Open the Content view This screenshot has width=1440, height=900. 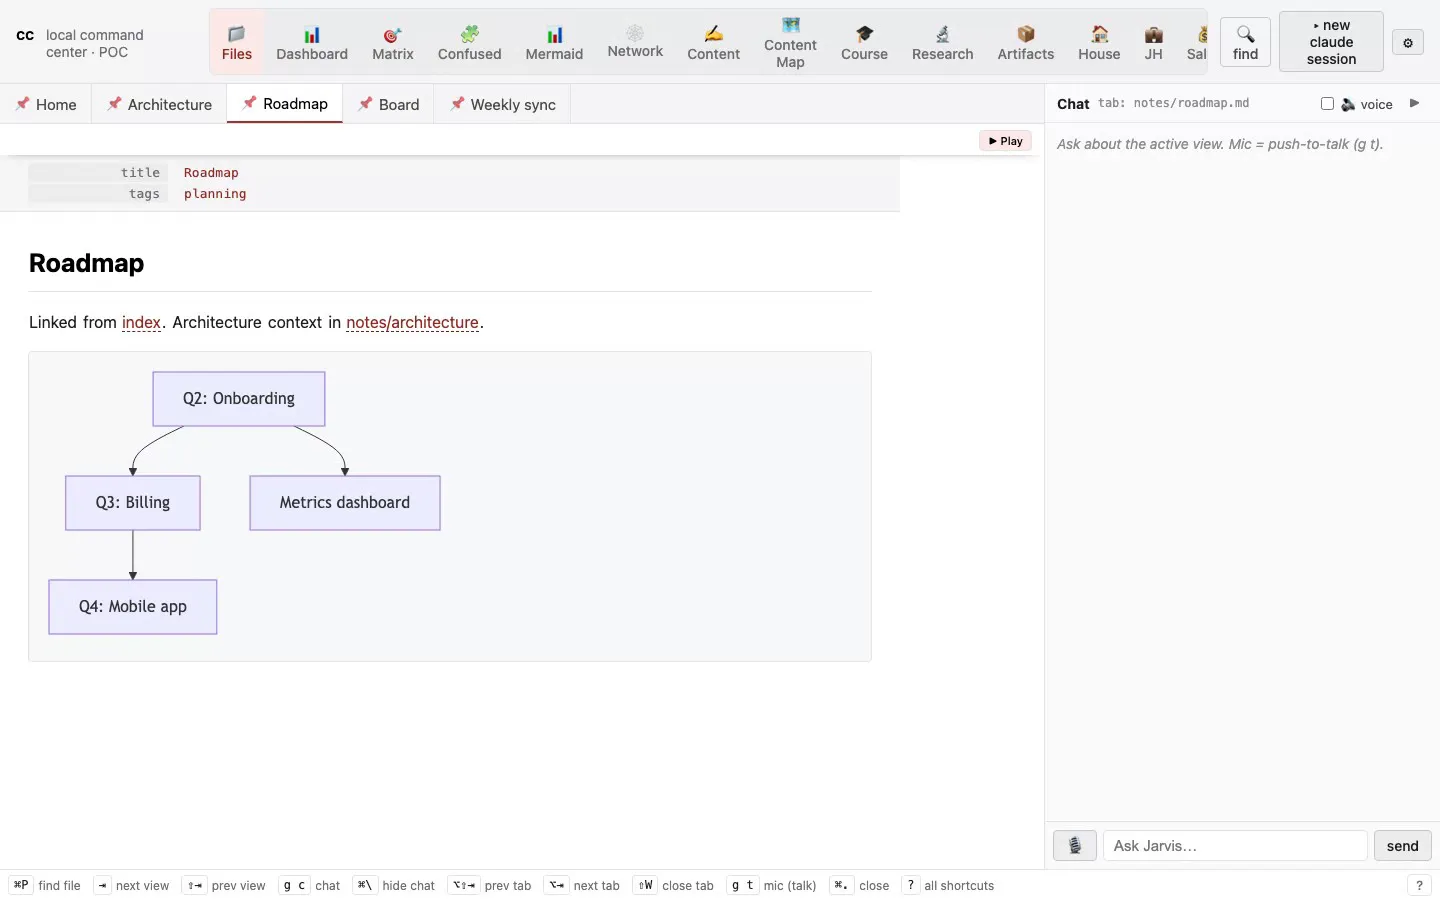(713, 42)
